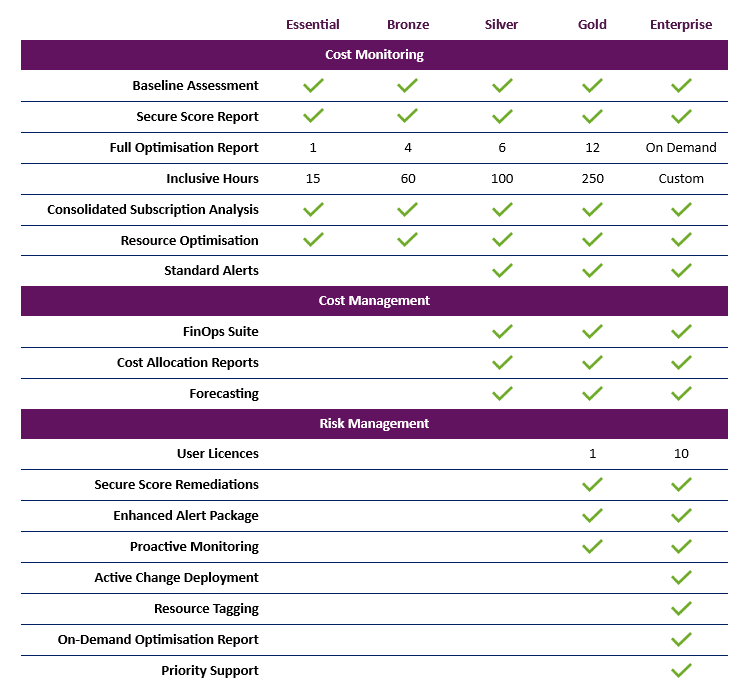Select the Essential plan column header
The width and height of the screenshot is (752, 687).
pos(313,25)
